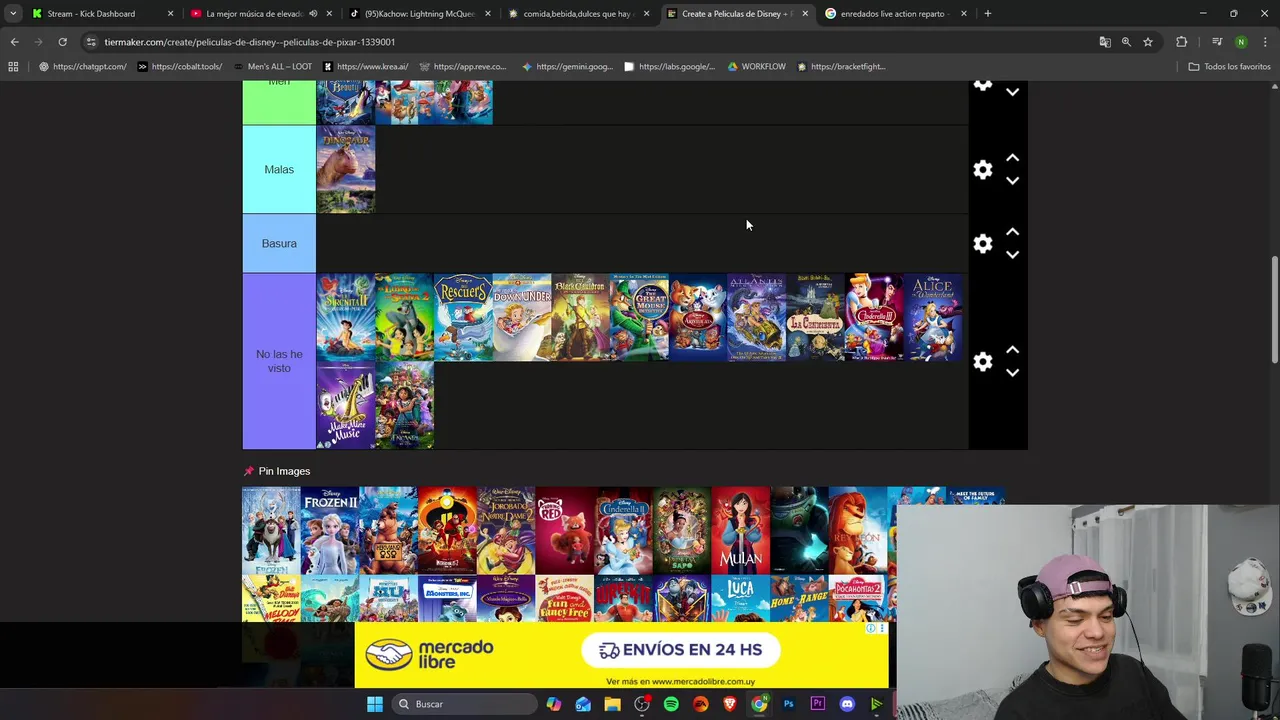Image resolution: width=1280 pixels, height=720 pixels.
Task: Pick the Fun and Fancy Free poster
Action: point(564,598)
